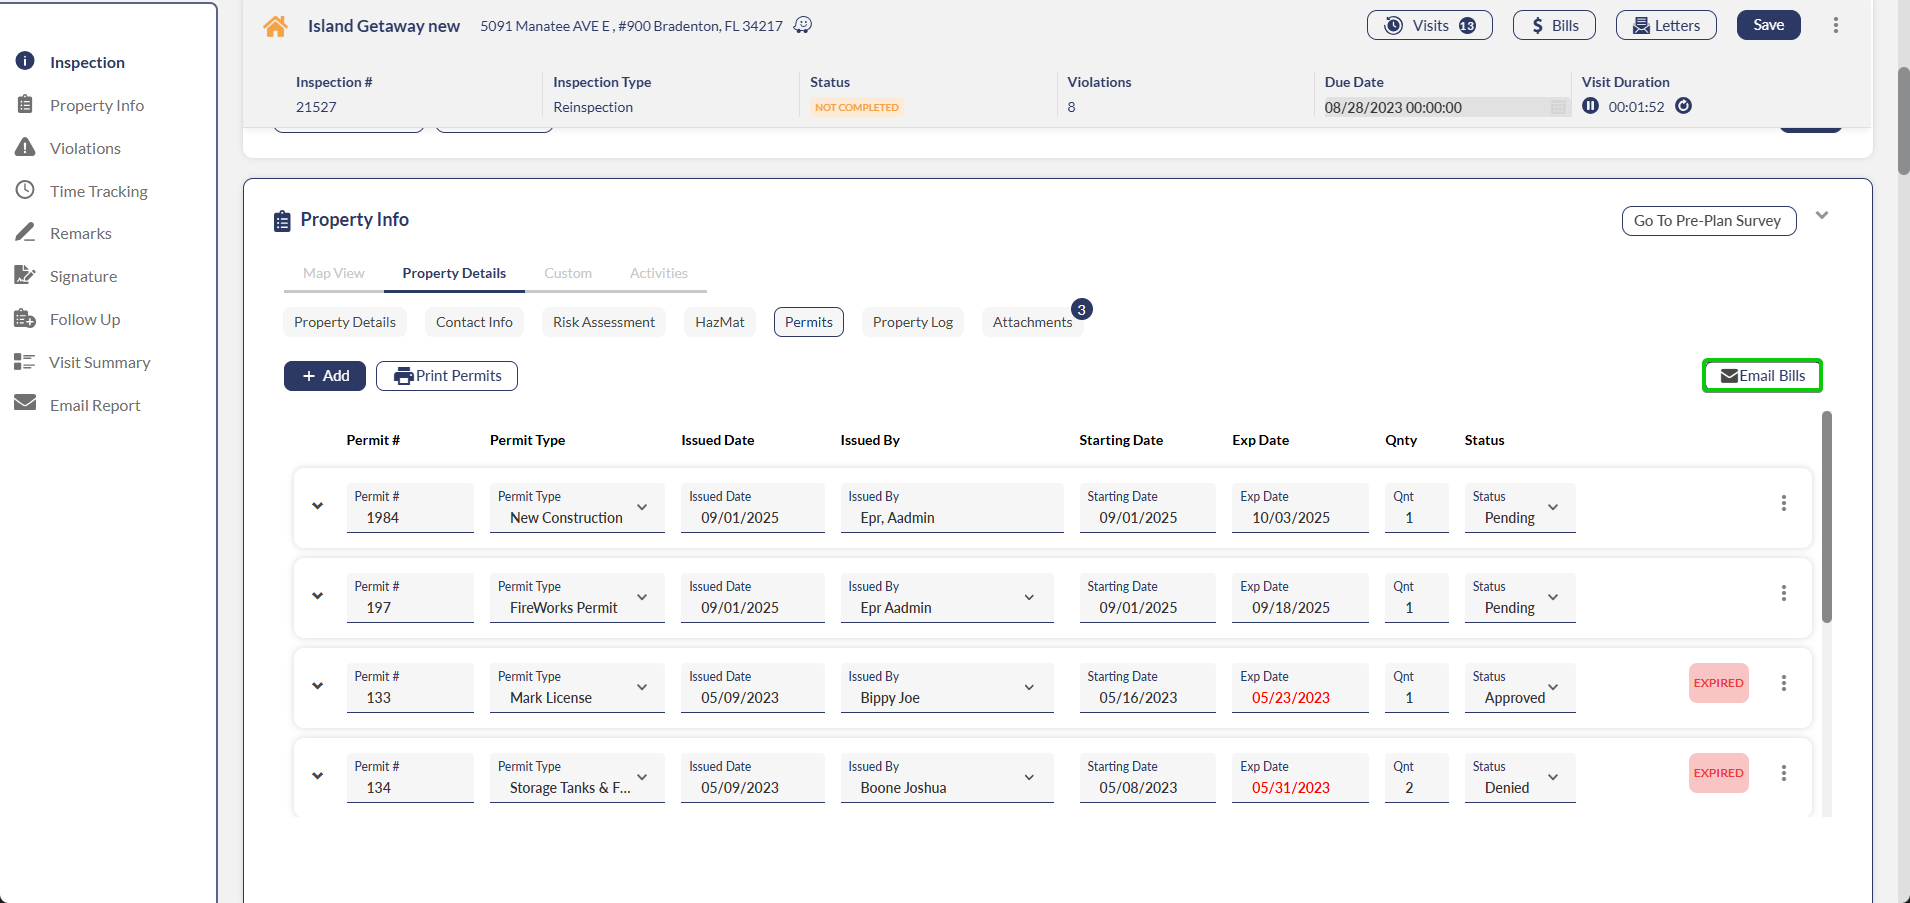Select the HazMat tab
Image resolution: width=1910 pixels, height=903 pixels.
point(719,322)
